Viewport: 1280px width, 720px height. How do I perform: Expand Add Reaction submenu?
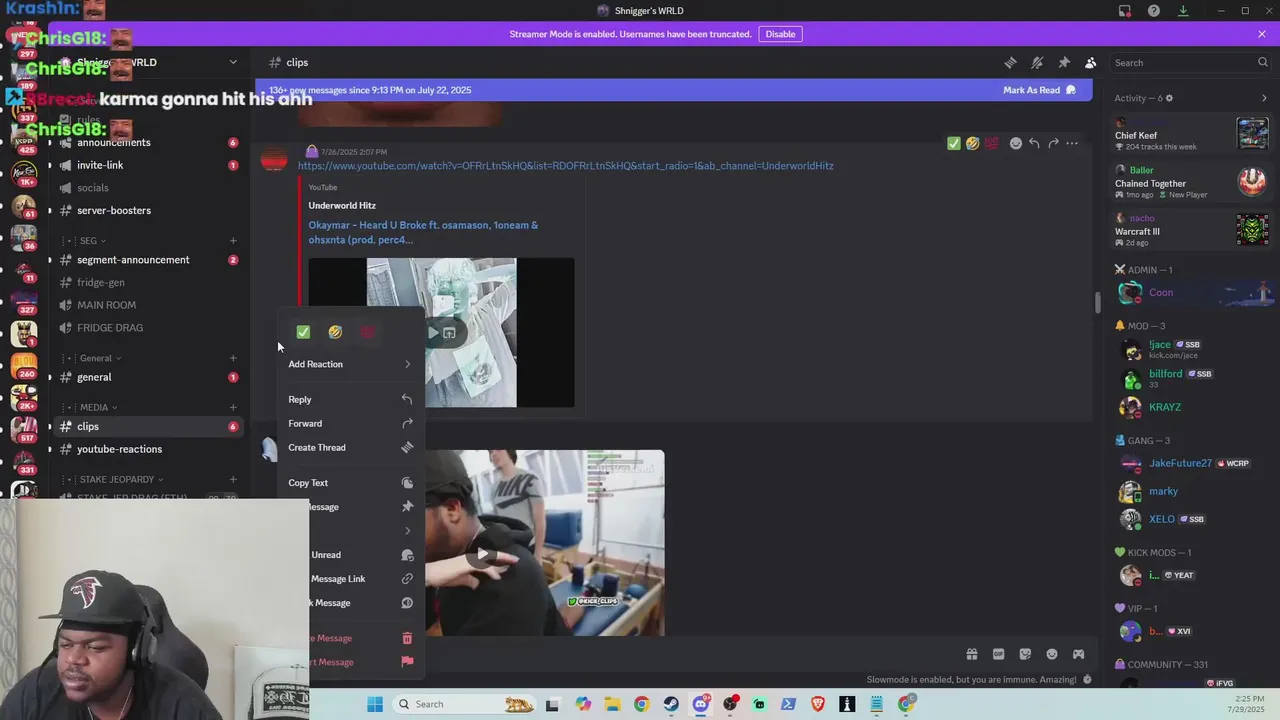point(350,364)
